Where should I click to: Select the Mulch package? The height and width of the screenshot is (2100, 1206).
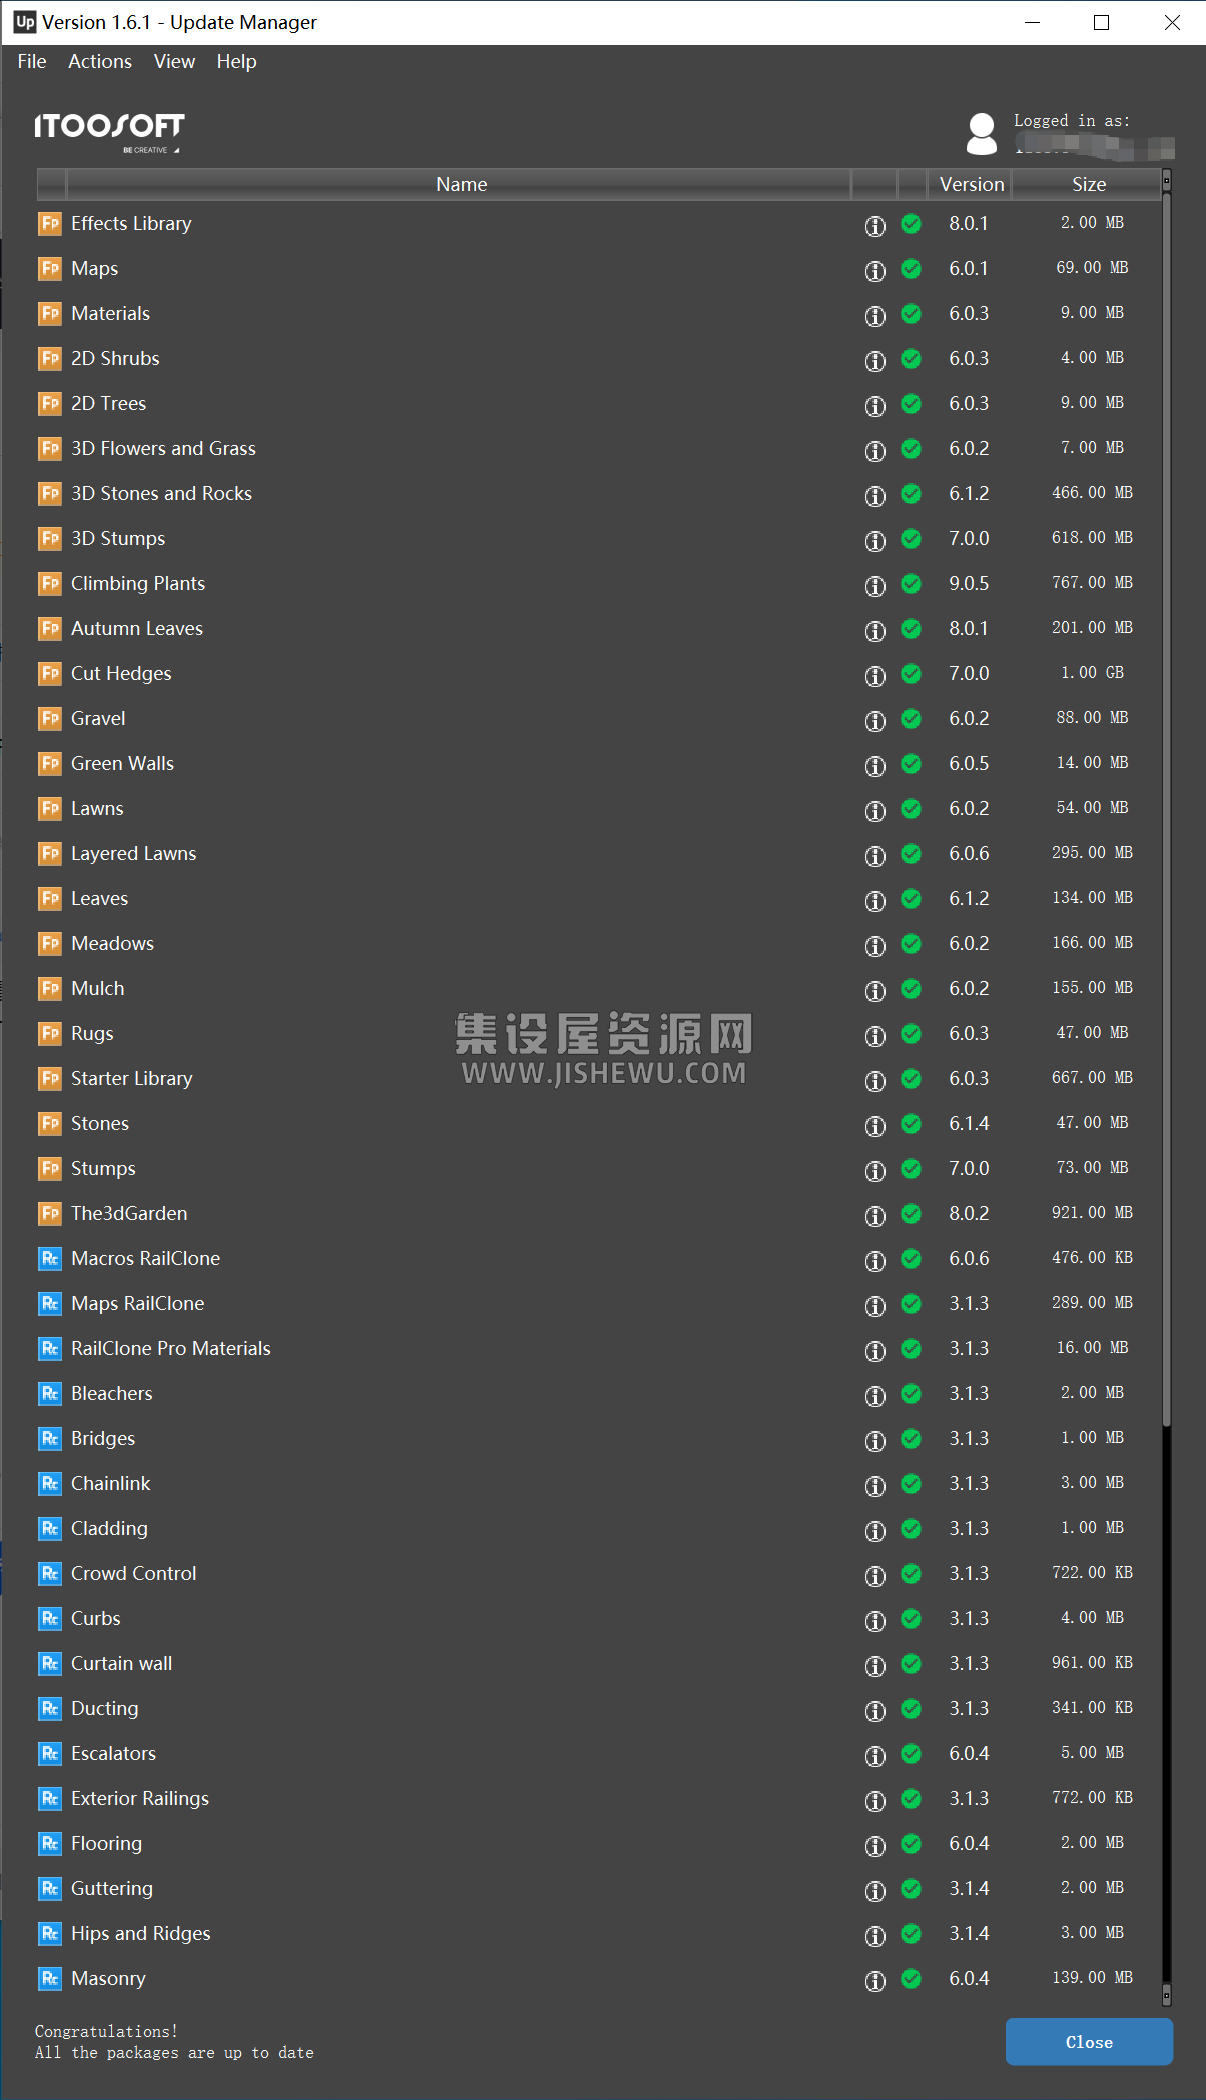[x=599, y=988]
